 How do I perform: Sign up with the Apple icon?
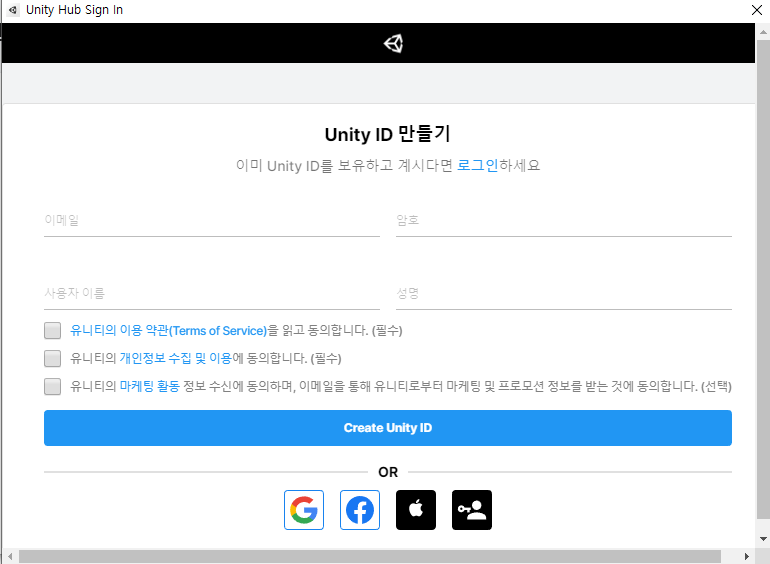415,510
